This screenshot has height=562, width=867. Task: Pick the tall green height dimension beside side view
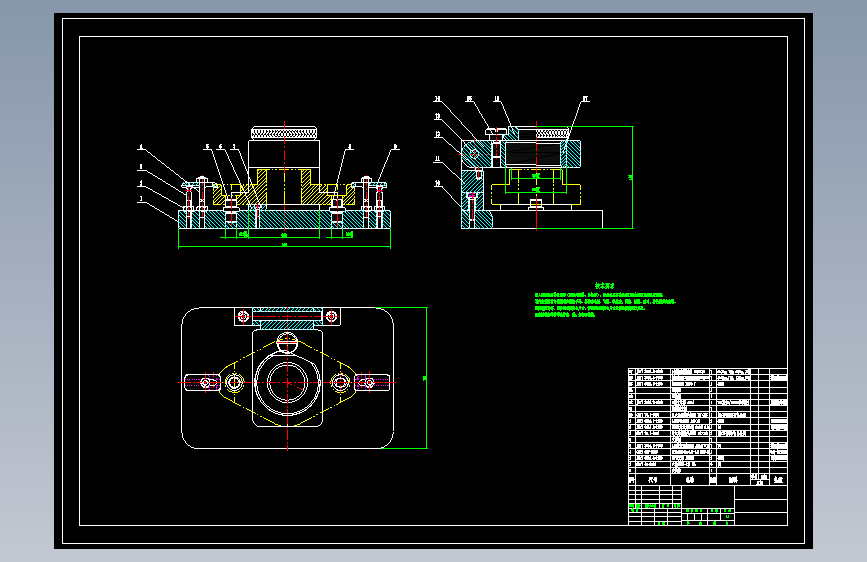coord(631,177)
